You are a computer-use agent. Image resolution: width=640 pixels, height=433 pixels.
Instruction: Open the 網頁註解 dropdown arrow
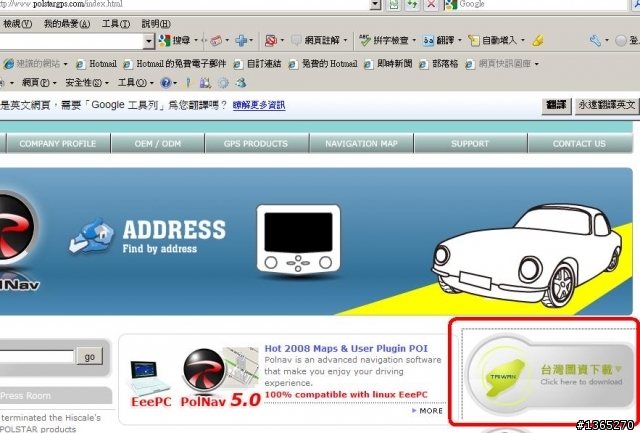pyautogui.click(x=345, y=40)
